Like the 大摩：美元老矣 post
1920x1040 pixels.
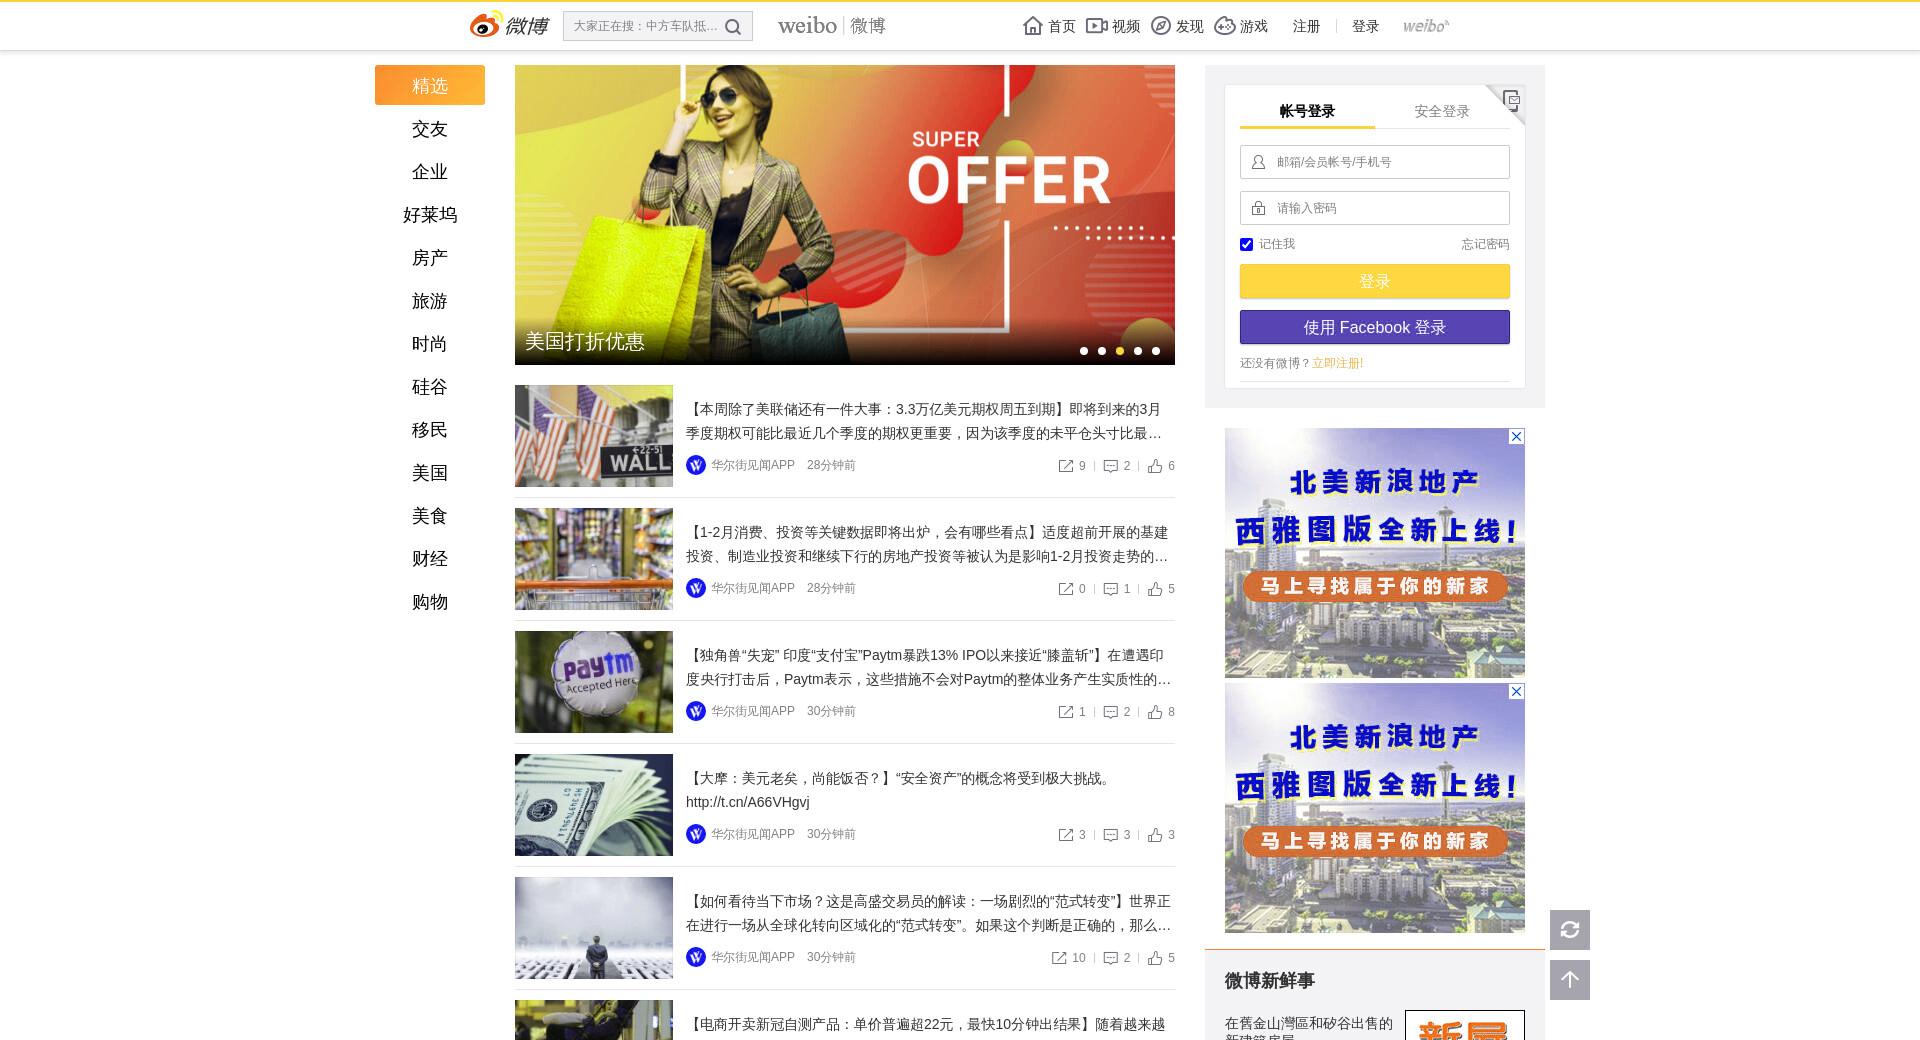[x=1155, y=835]
